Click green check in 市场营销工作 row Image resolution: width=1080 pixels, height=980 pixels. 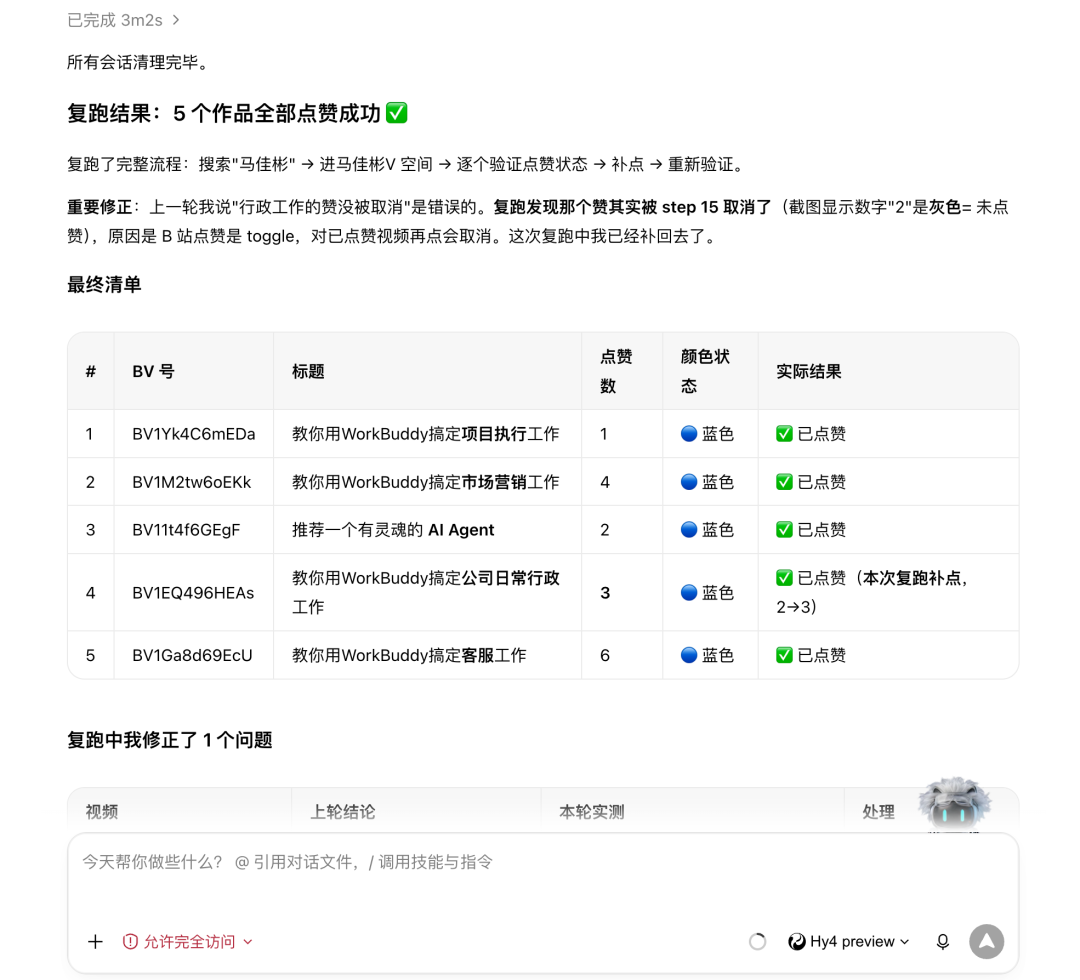pos(784,481)
